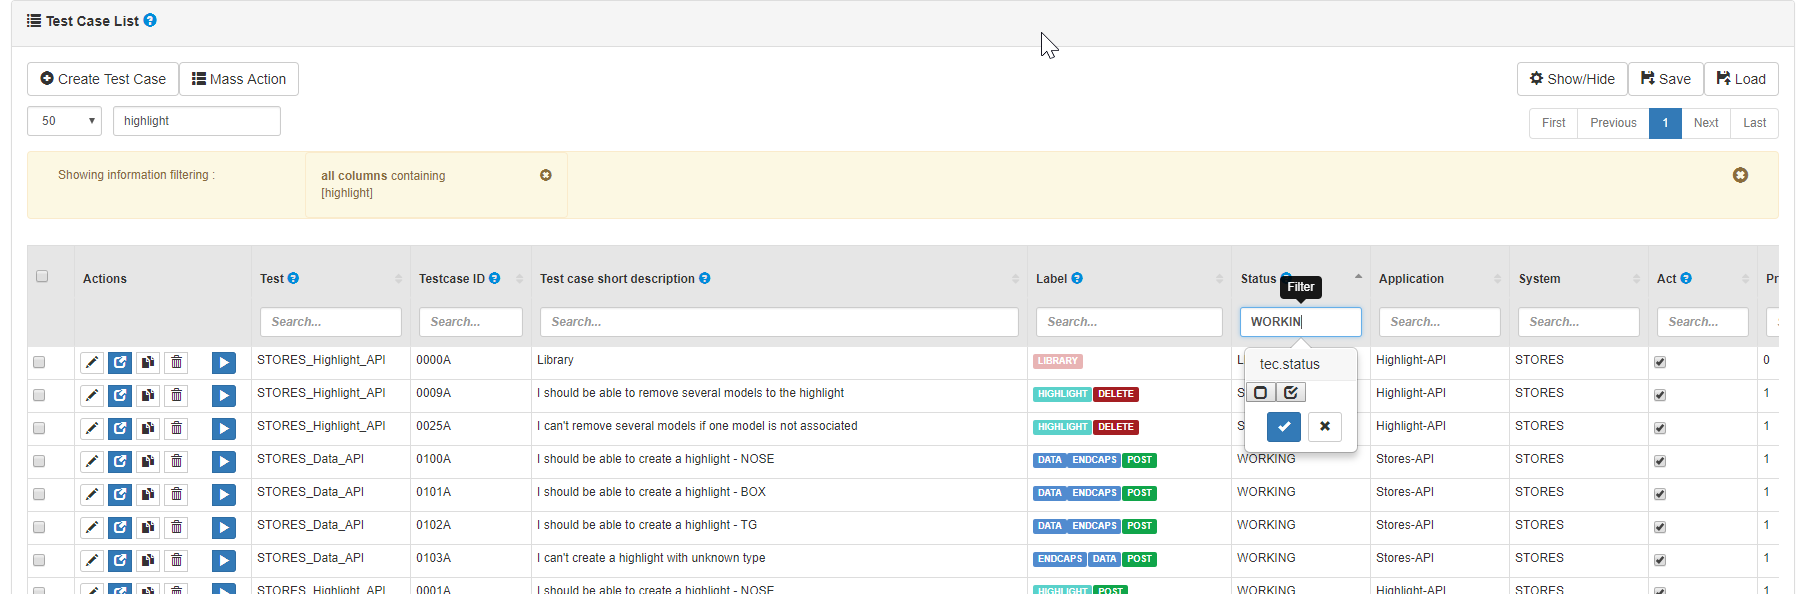The image size is (1800, 594).
Task: Click Create Test Case button
Action: 103,79
